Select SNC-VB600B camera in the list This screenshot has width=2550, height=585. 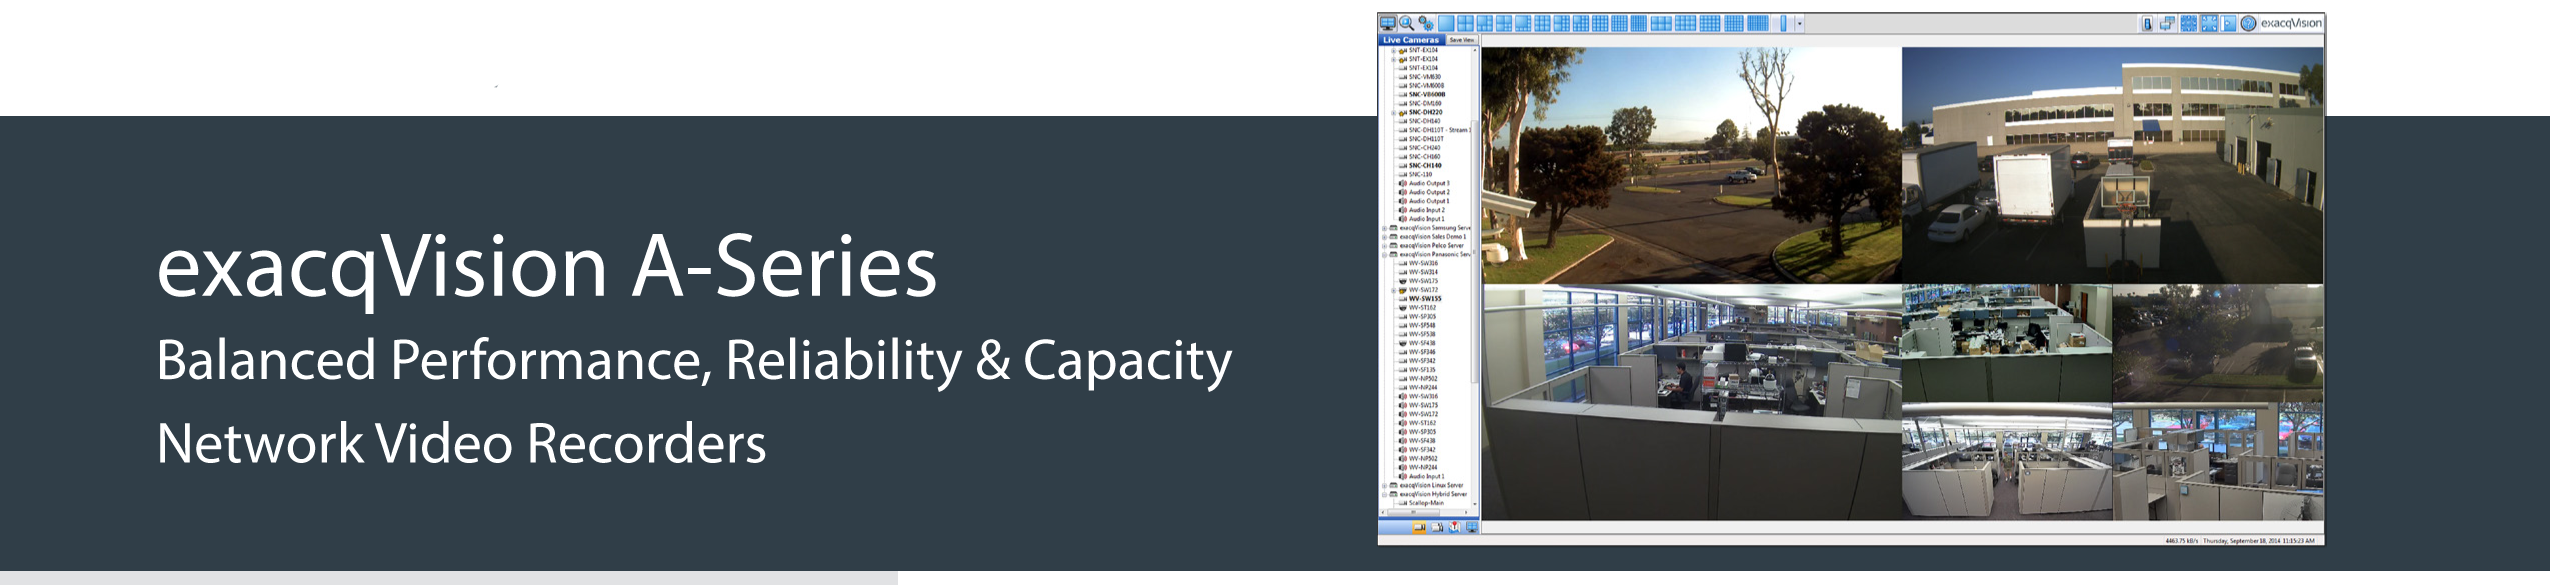point(1427,95)
